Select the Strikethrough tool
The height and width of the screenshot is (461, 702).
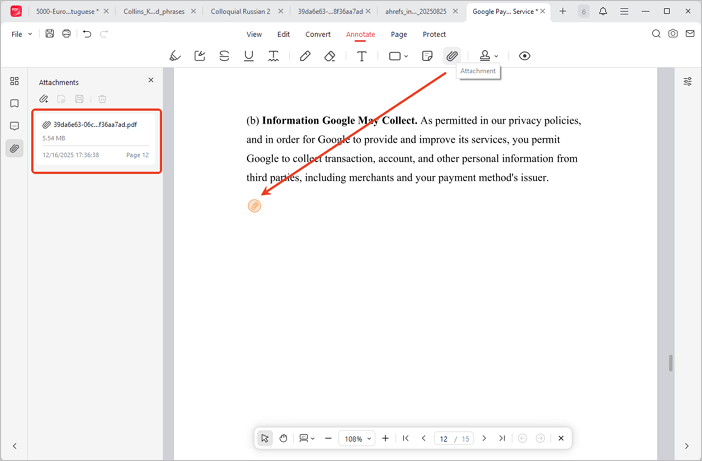point(224,56)
